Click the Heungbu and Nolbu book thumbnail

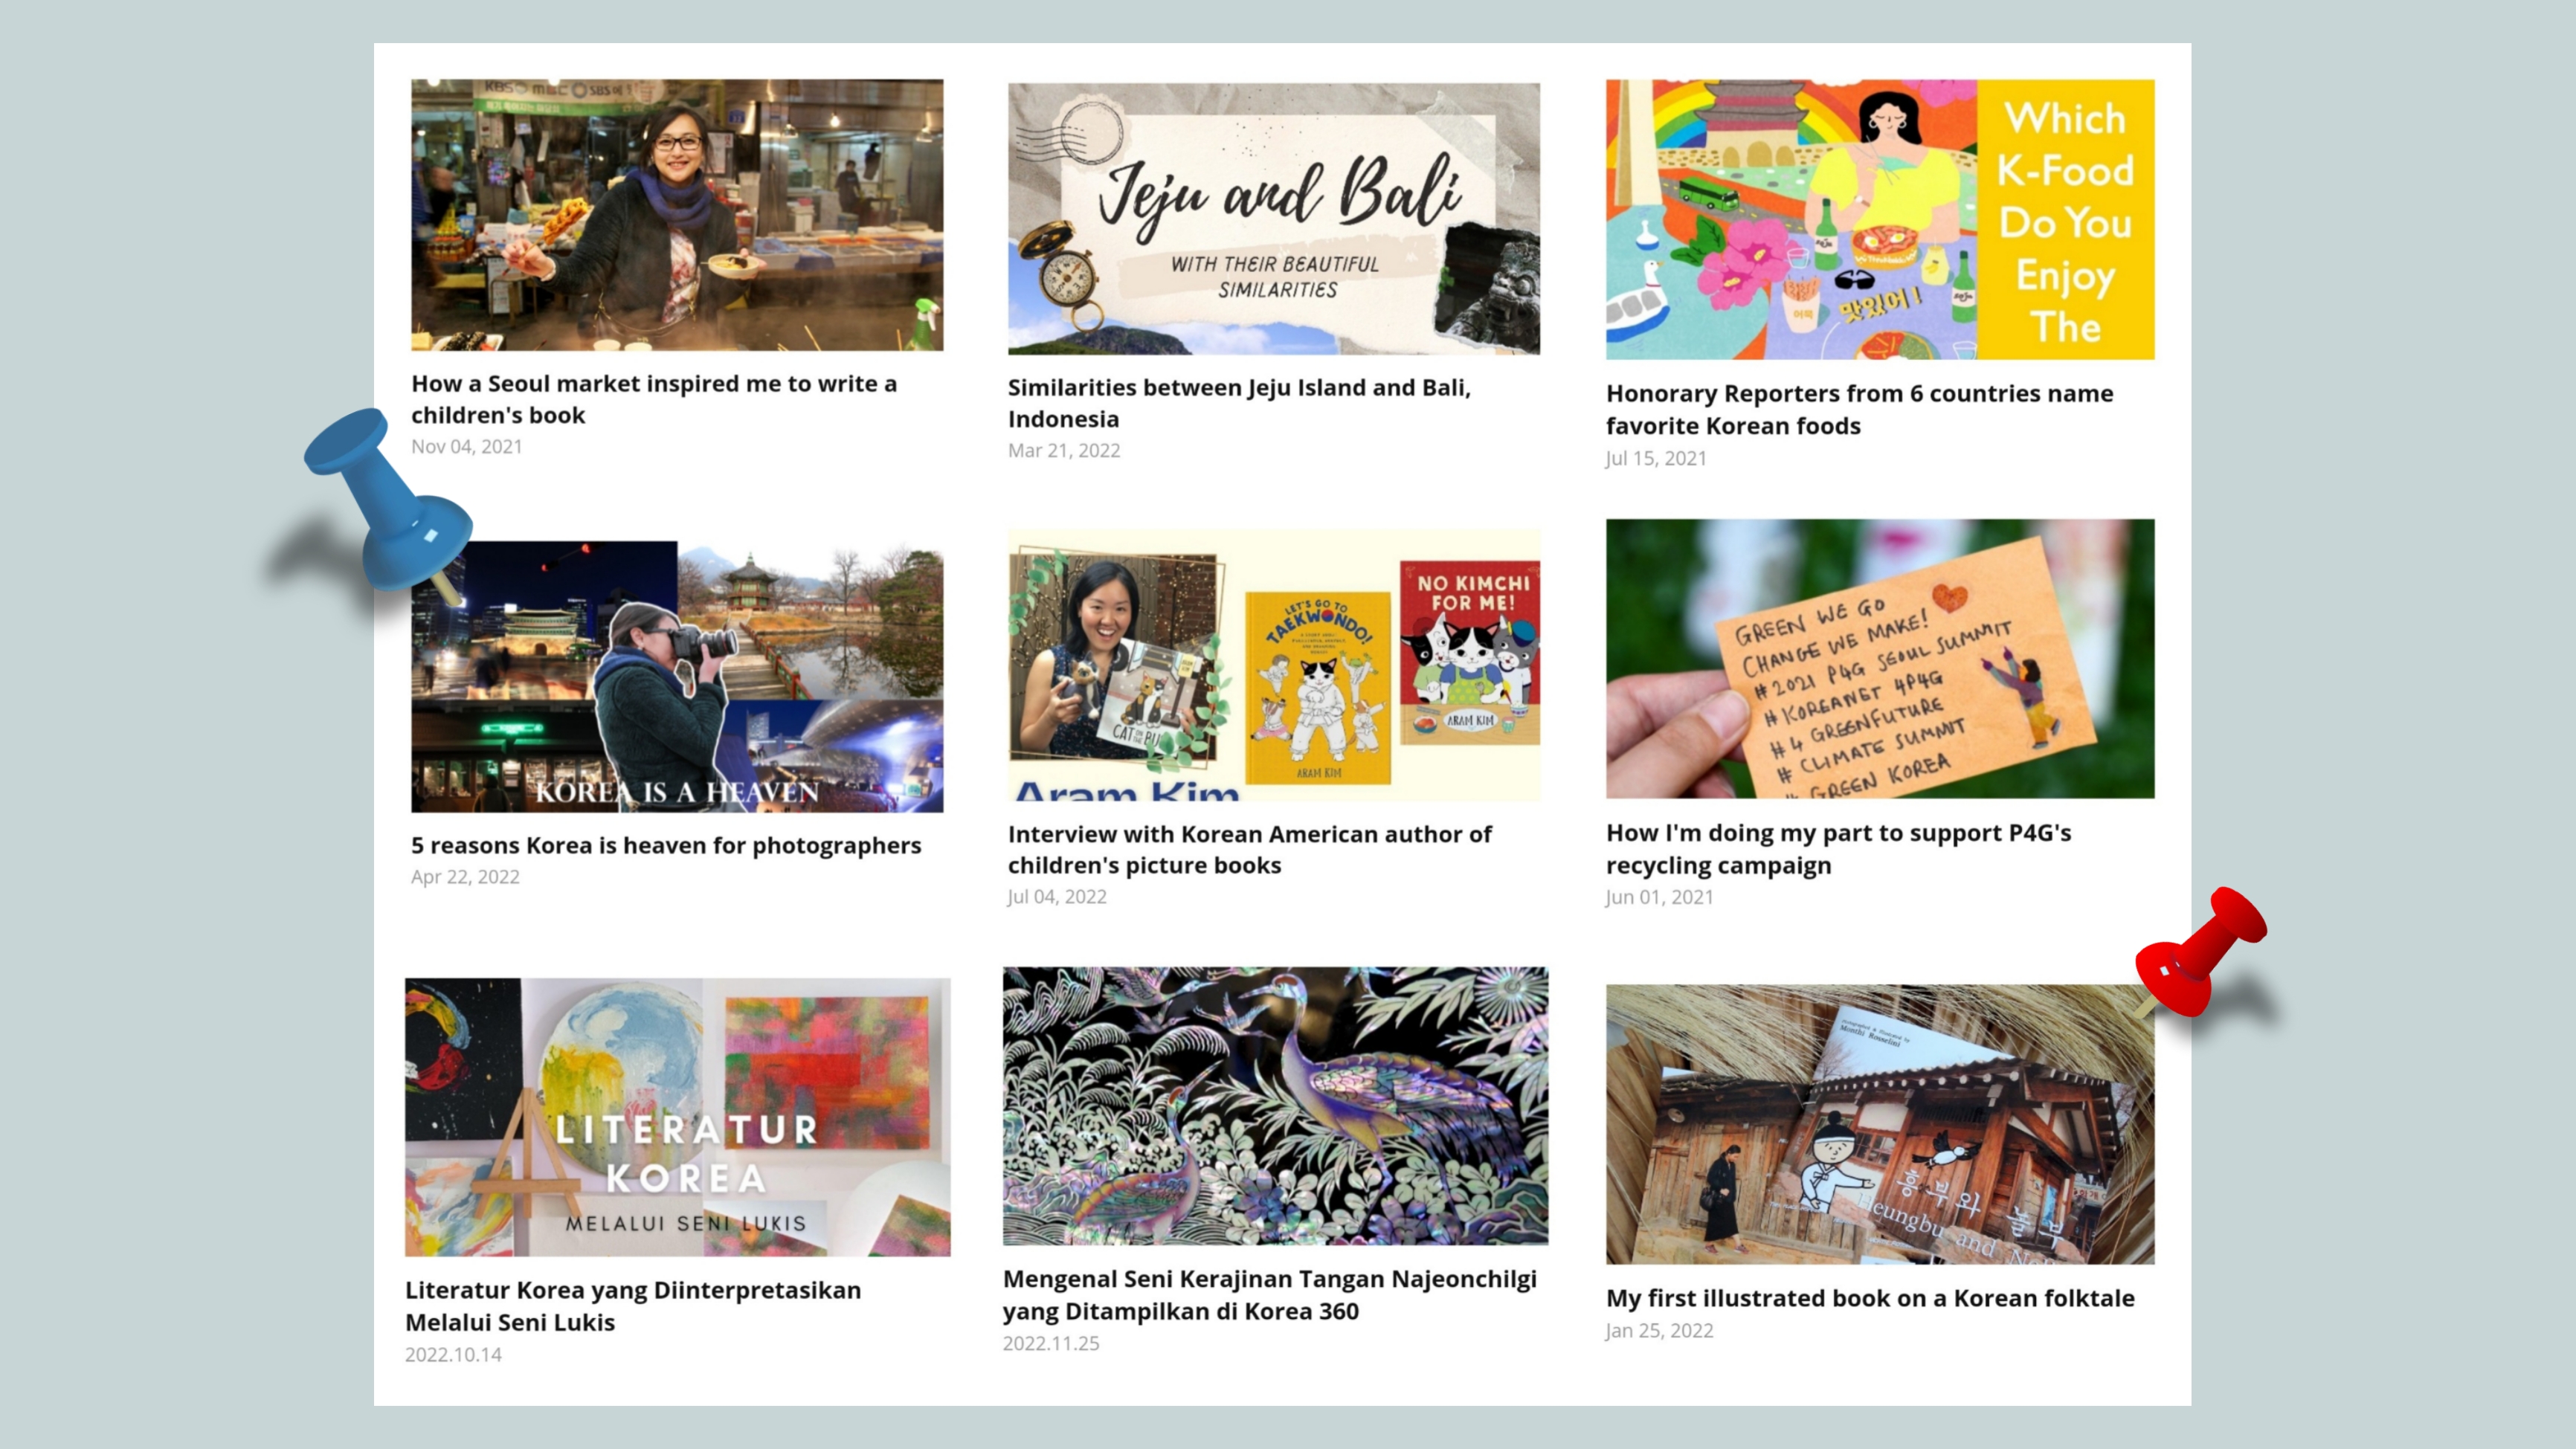point(1880,1124)
